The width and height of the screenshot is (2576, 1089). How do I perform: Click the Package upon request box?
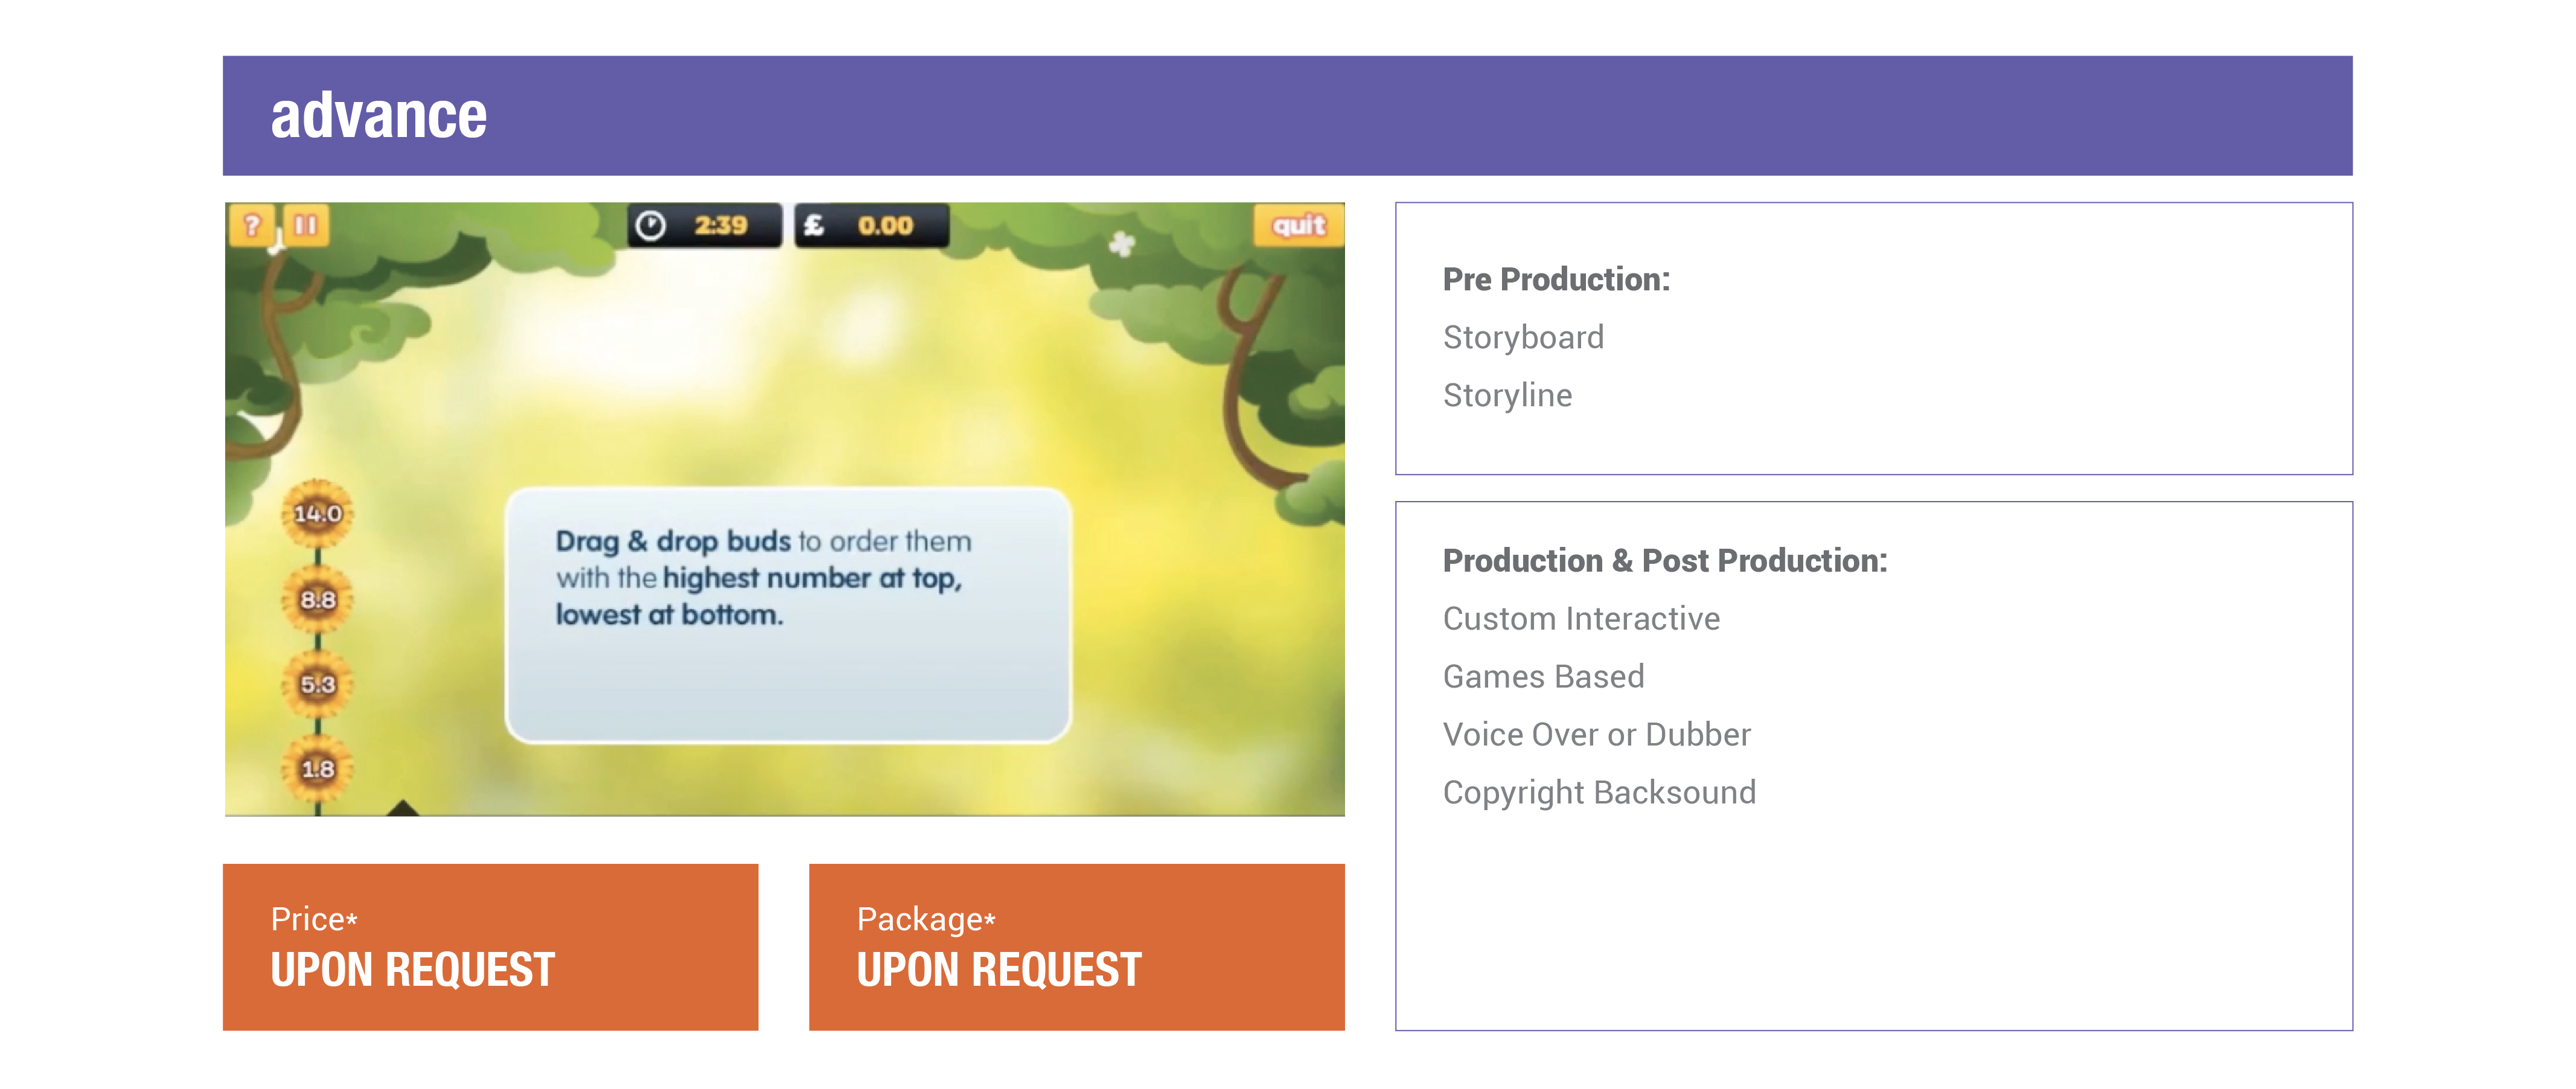click(x=1076, y=946)
